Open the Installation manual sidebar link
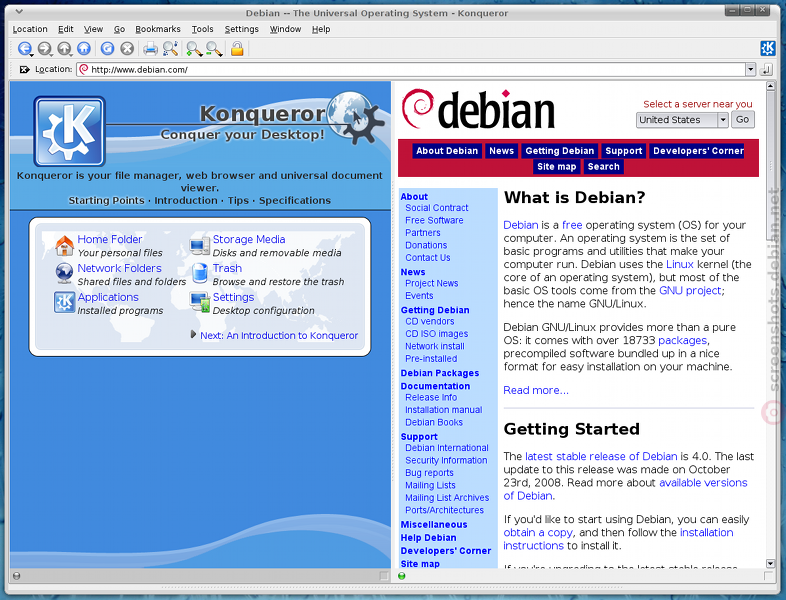 [444, 410]
